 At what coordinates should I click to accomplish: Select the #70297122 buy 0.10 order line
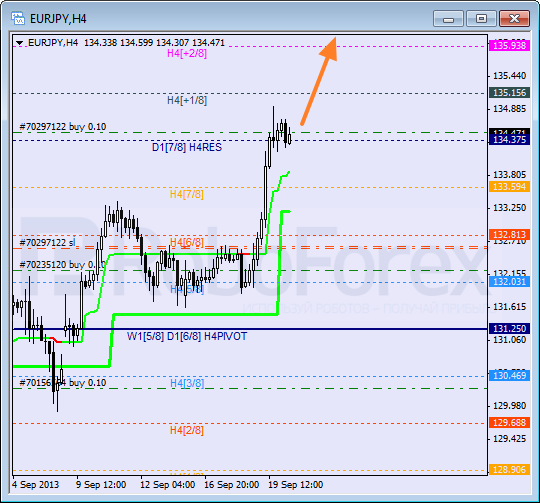tap(63, 127)
